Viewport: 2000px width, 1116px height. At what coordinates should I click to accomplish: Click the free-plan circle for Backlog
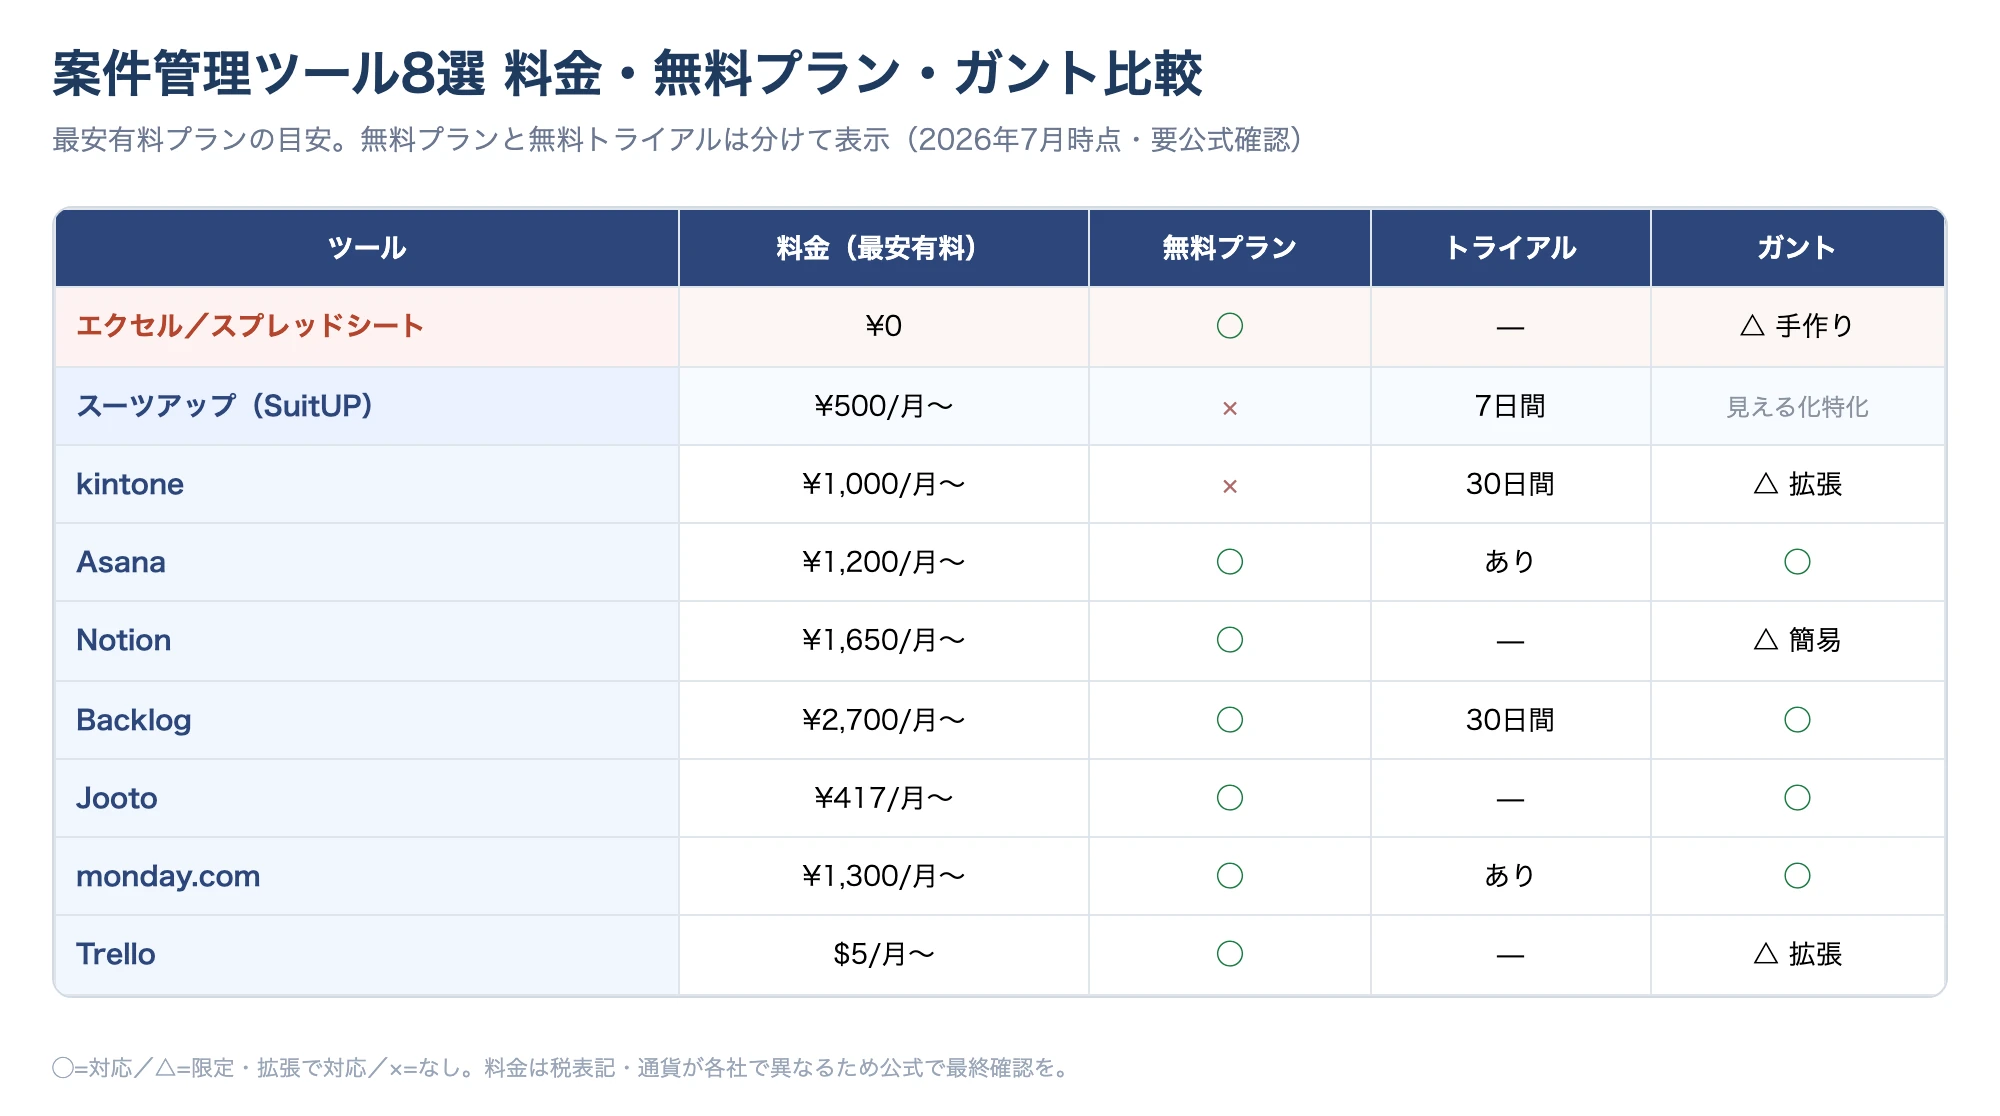1230,720
